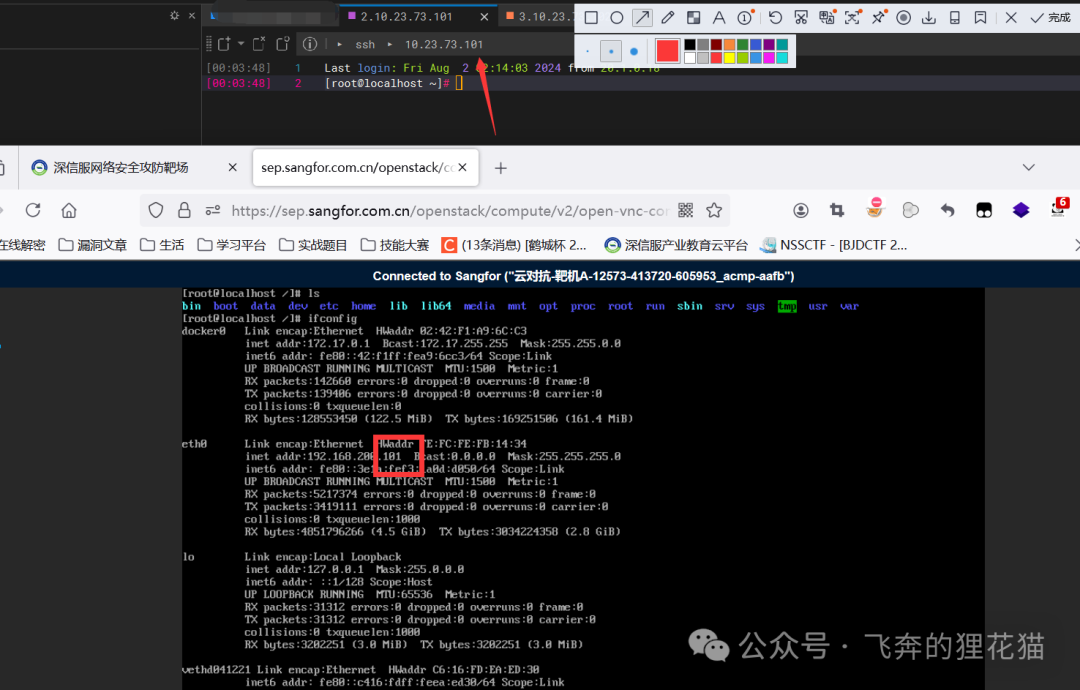Select the arrow annotation tool
The height and width of the screenshot is (690, 1080).
coord(642,18)
